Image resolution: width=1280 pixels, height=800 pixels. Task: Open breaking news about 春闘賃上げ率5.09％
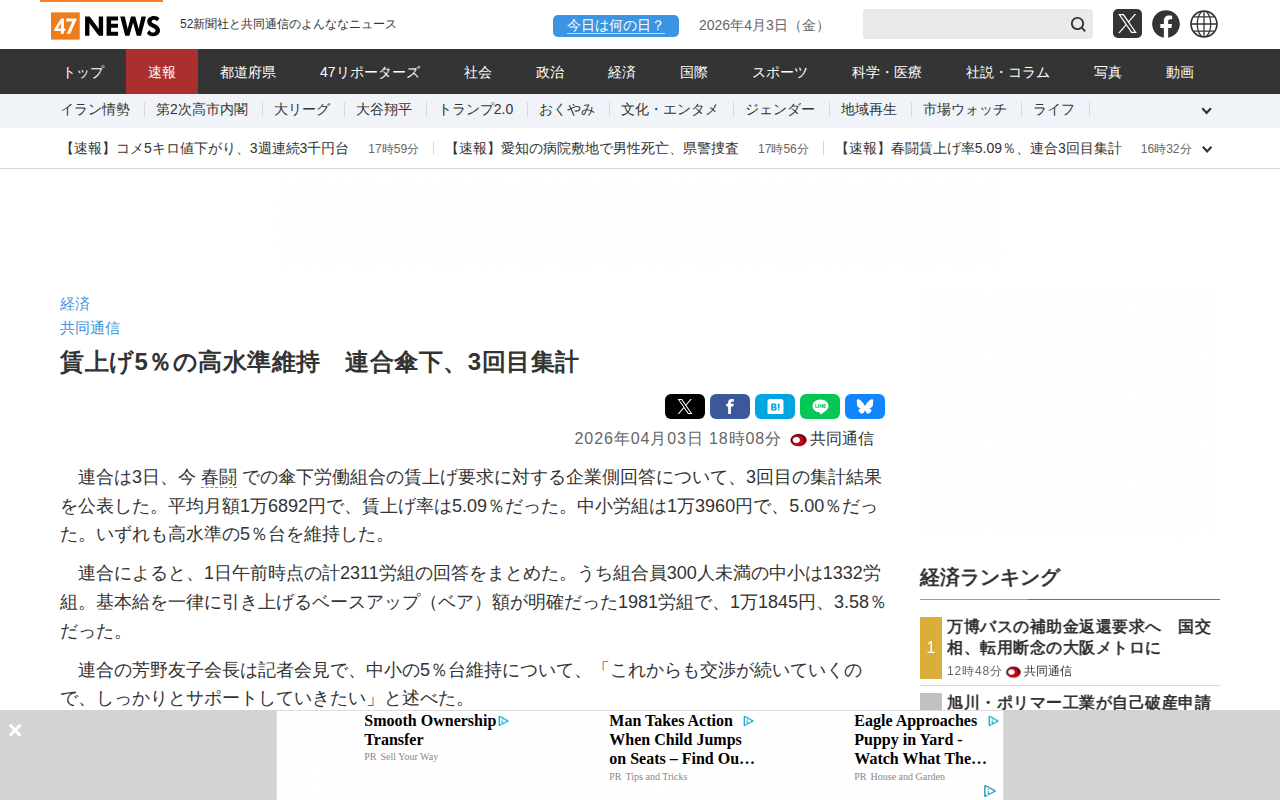(x=978, y=149)
